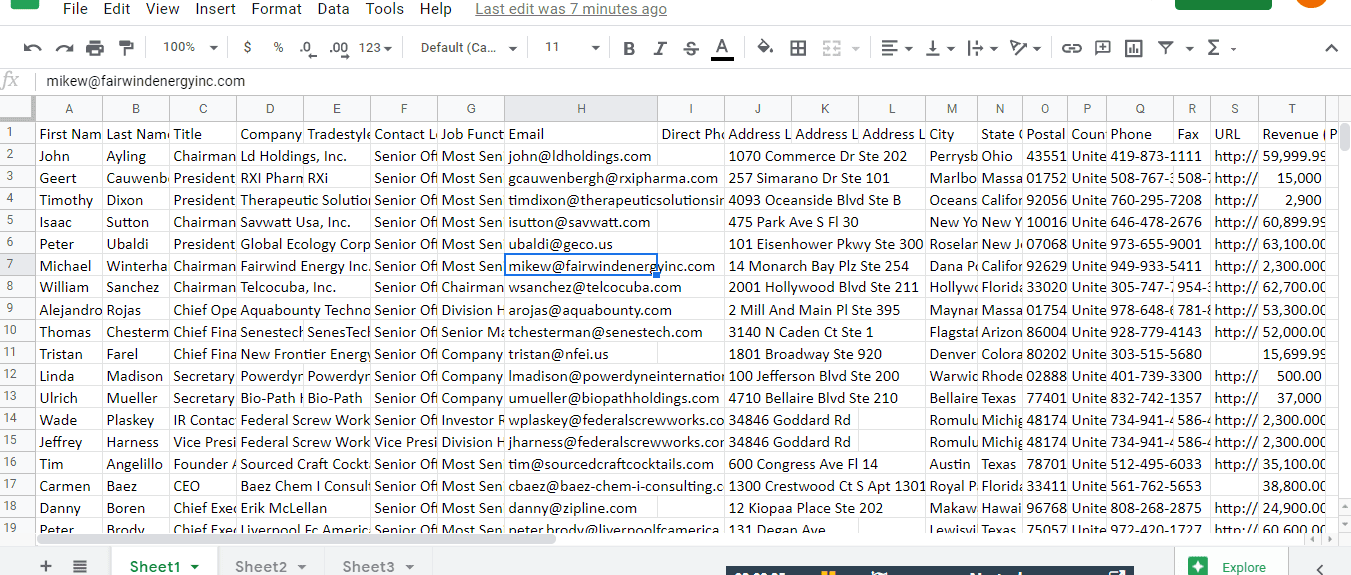The height and width of the screenshot is (575, 1351).
Task: Open the Format menu
Action: tap(277, 9)
